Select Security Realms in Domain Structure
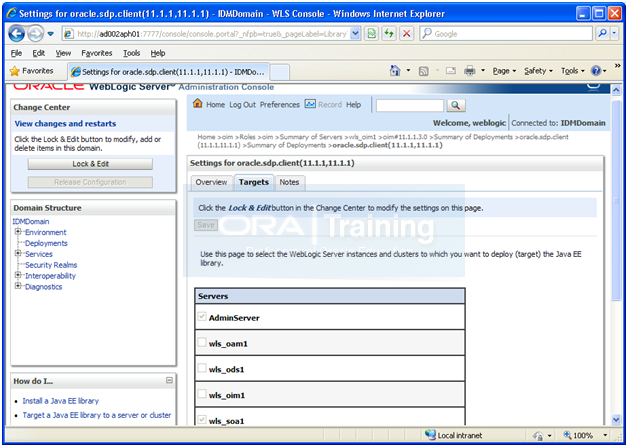The height and width of the screenshot is (447, 628). [x=51, y=265]
